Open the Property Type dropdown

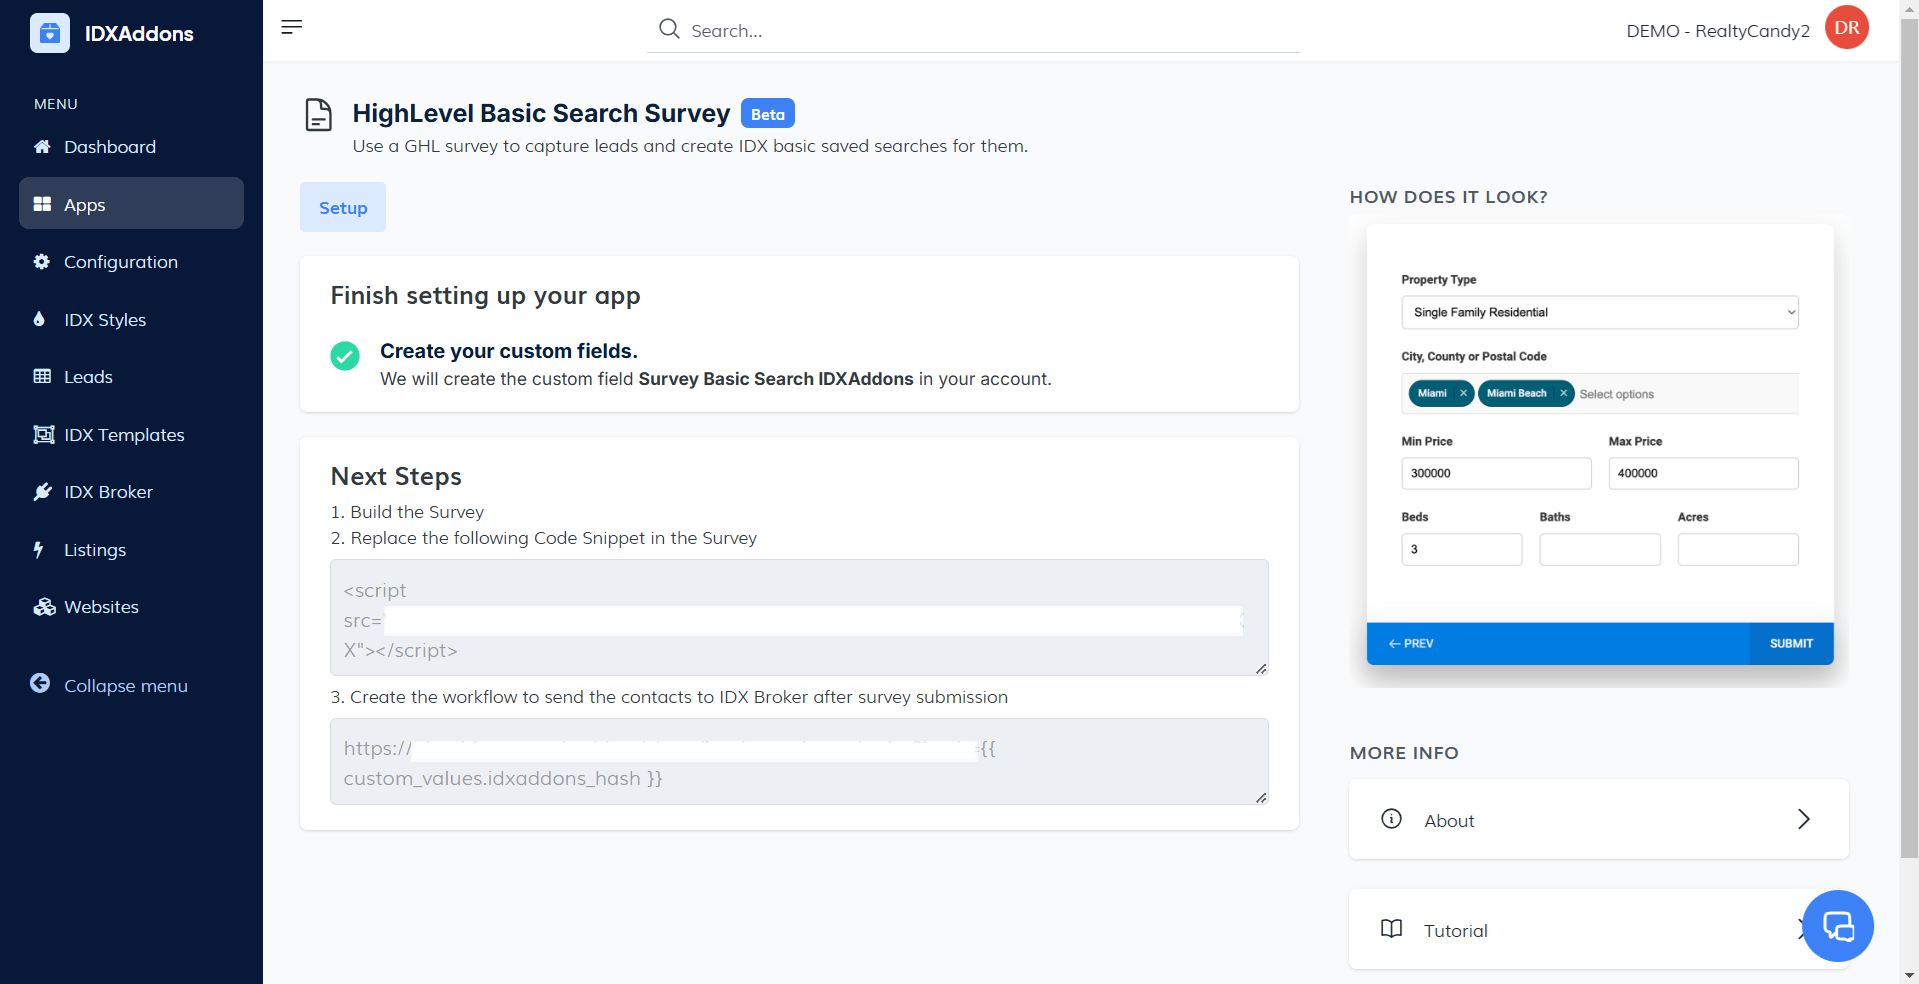(x=1599, y=312)
